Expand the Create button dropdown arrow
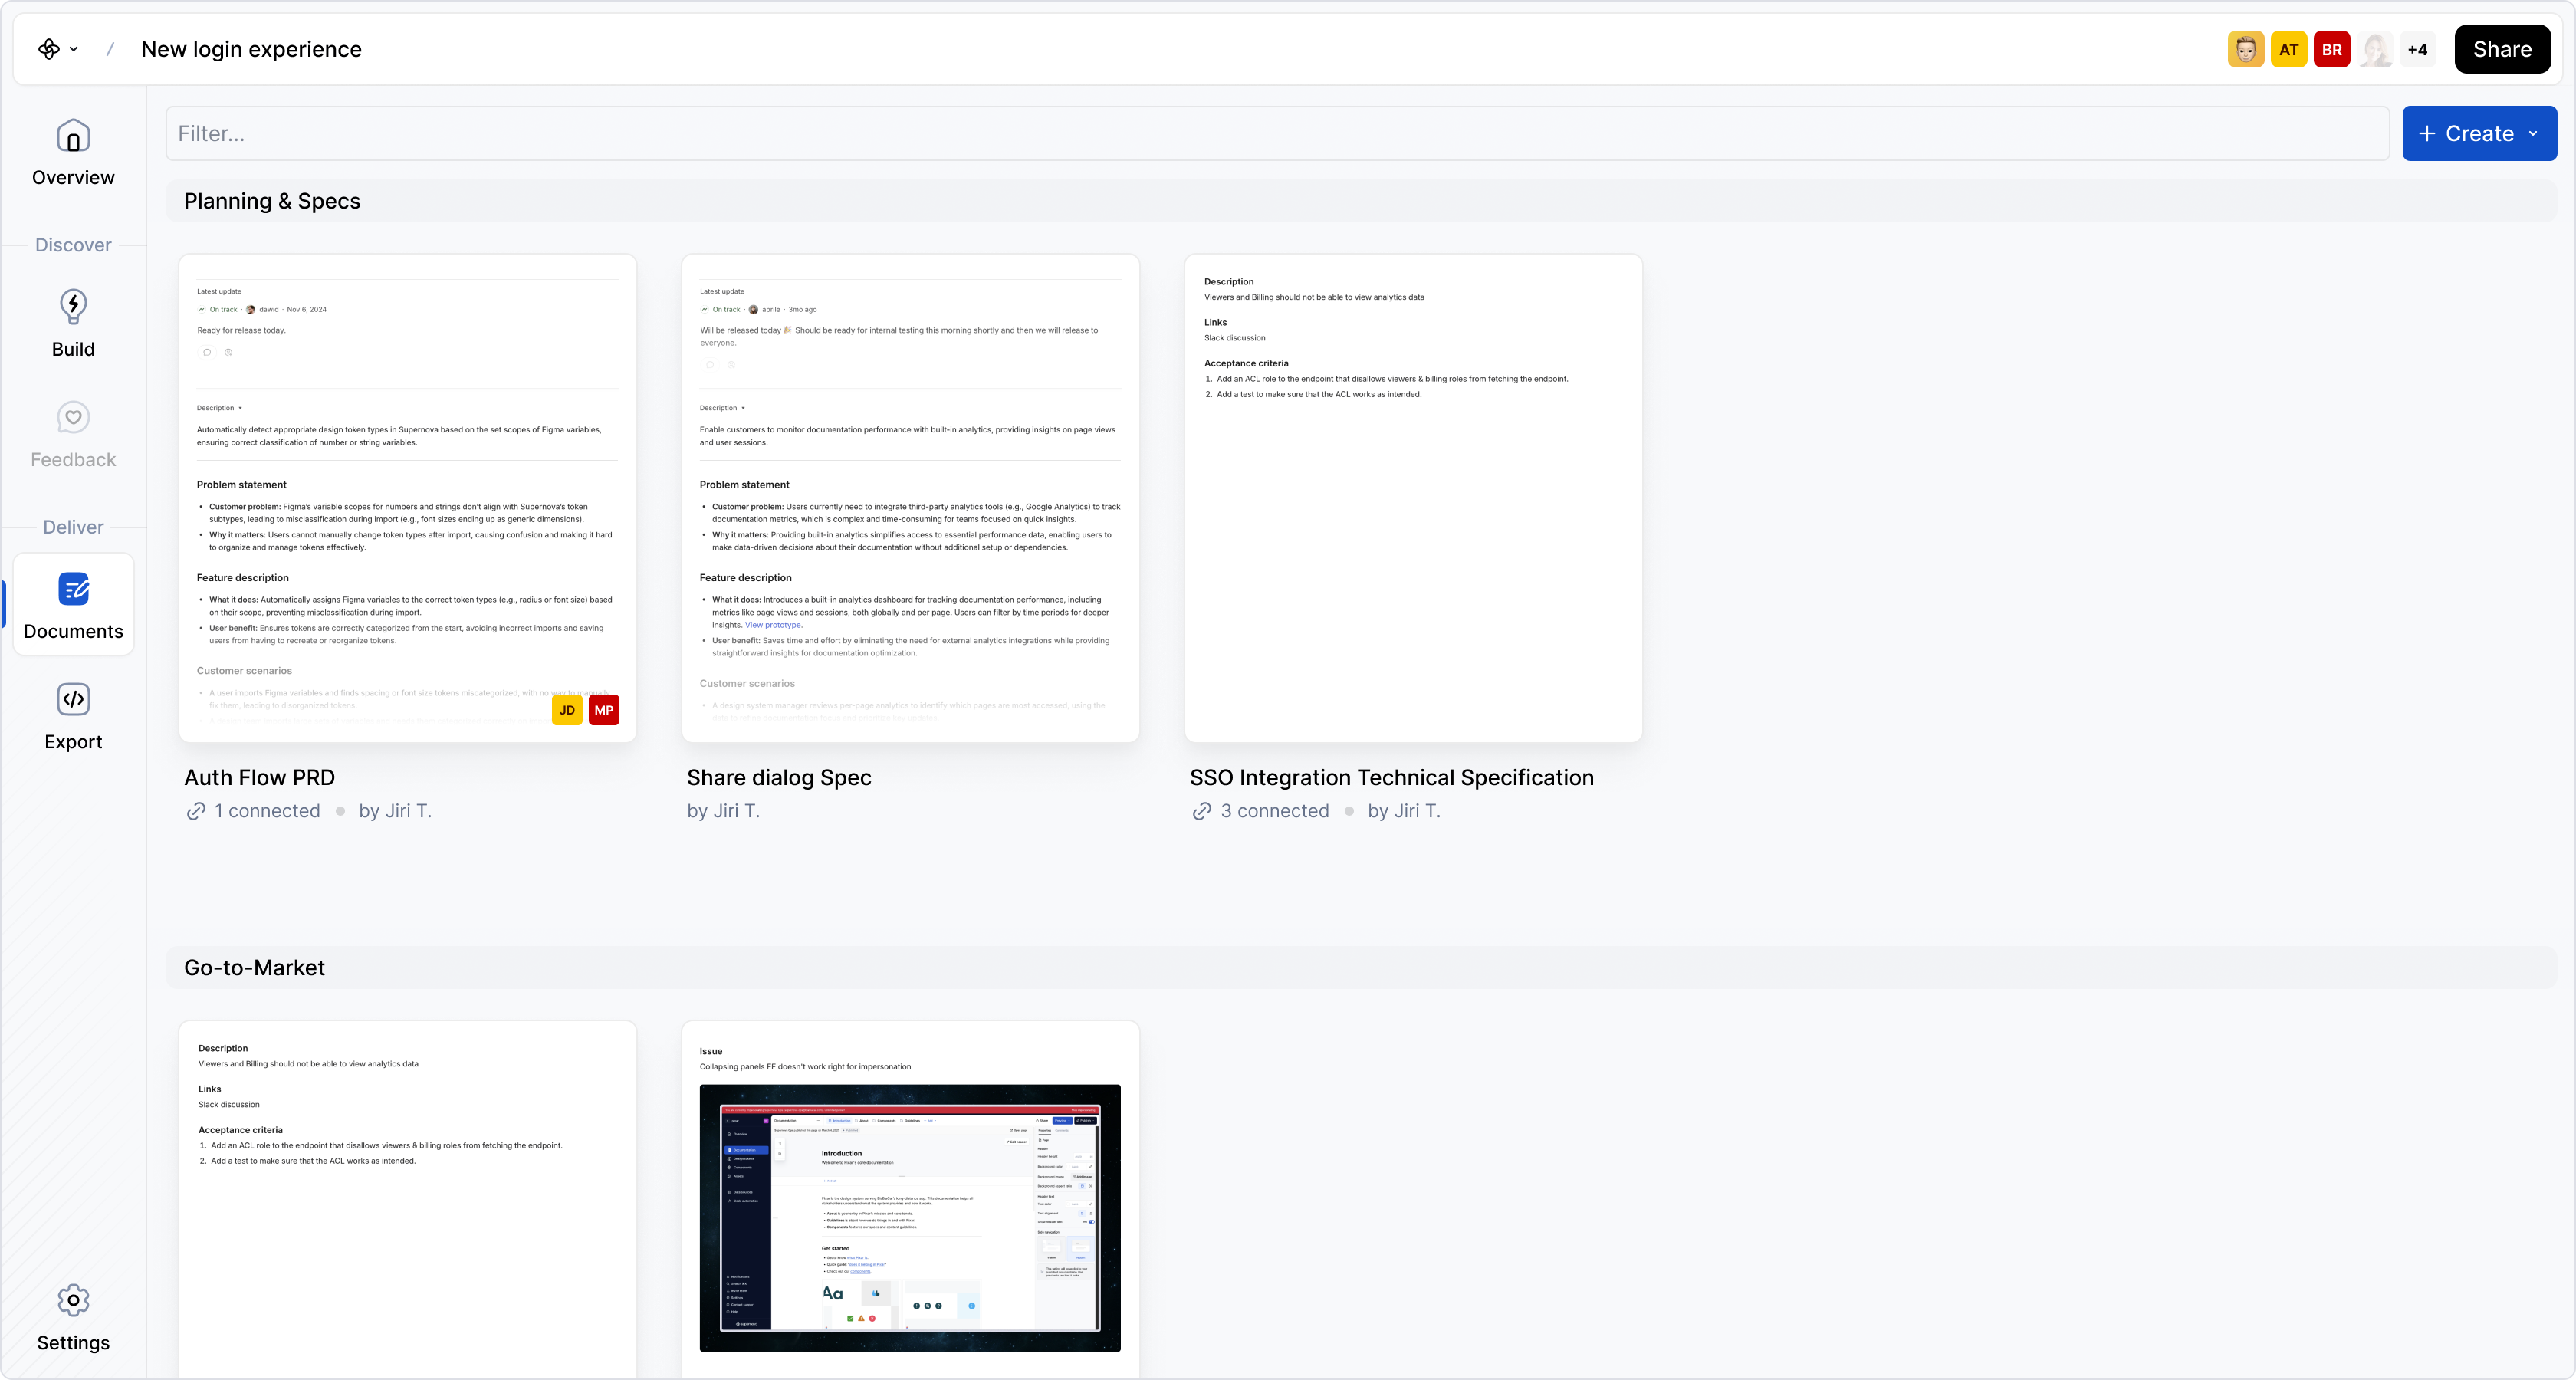2576x1380 pixels. click(2533, 133)
